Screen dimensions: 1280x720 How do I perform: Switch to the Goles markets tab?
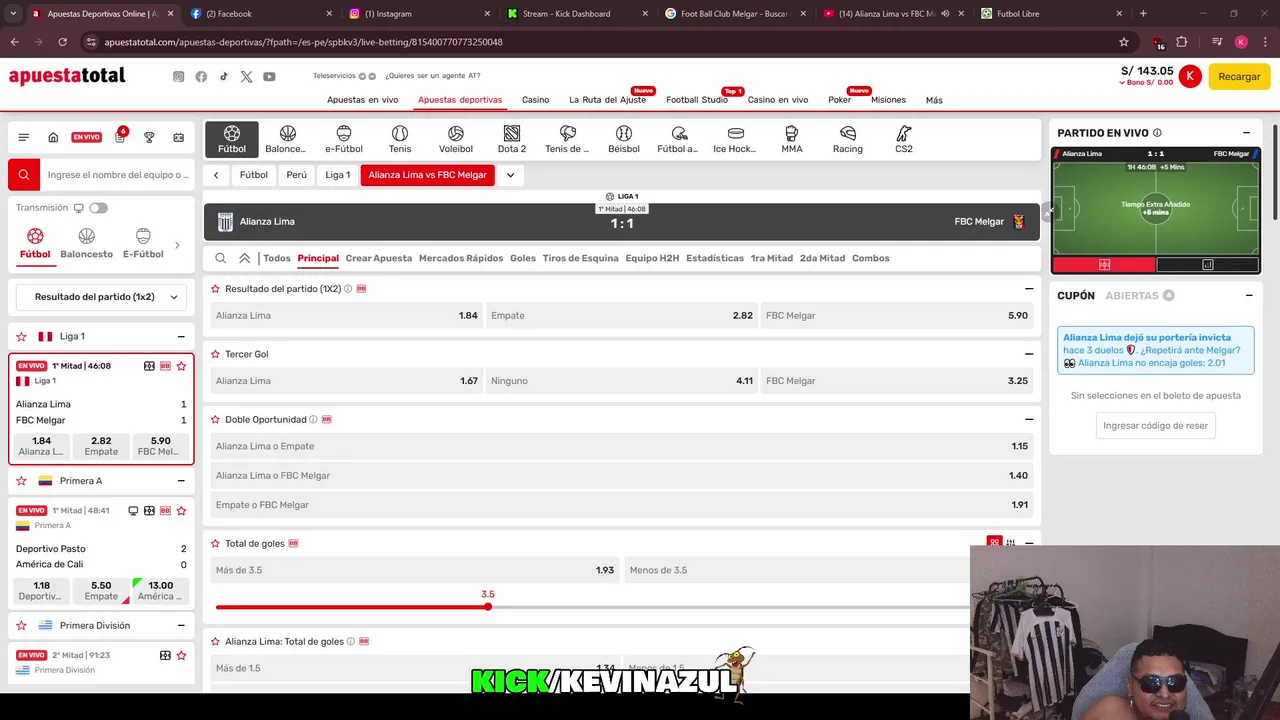523,258
